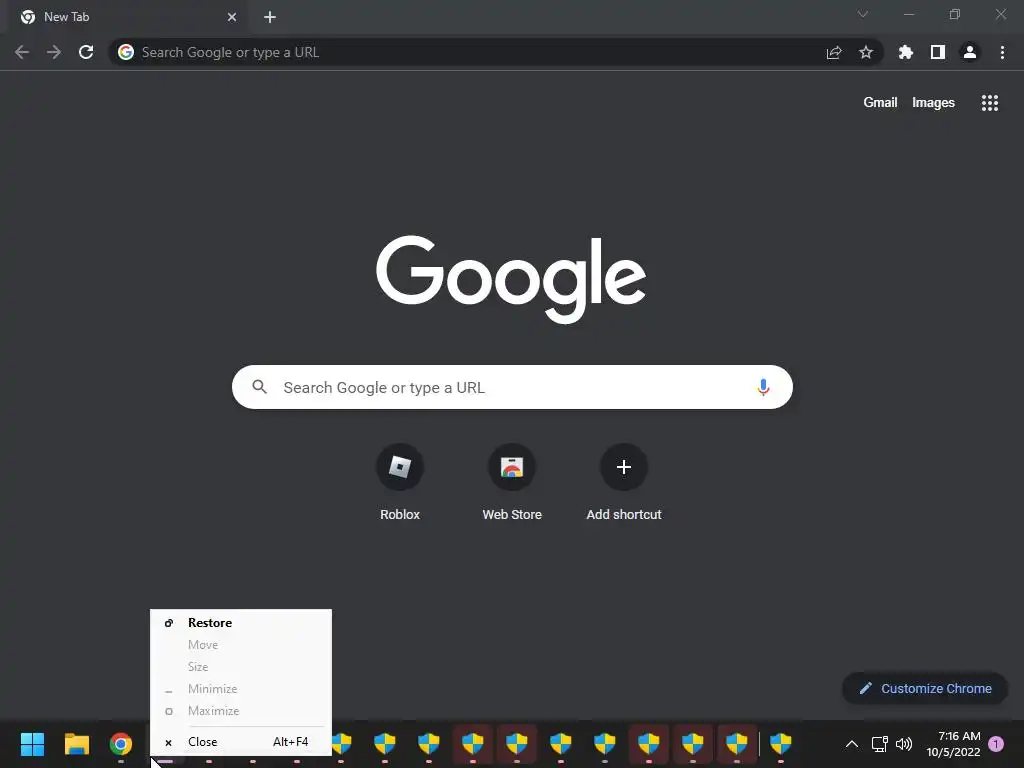The image size is (1024, 768).
Task: Open the Windows Start menu
Action: point(32,744)
